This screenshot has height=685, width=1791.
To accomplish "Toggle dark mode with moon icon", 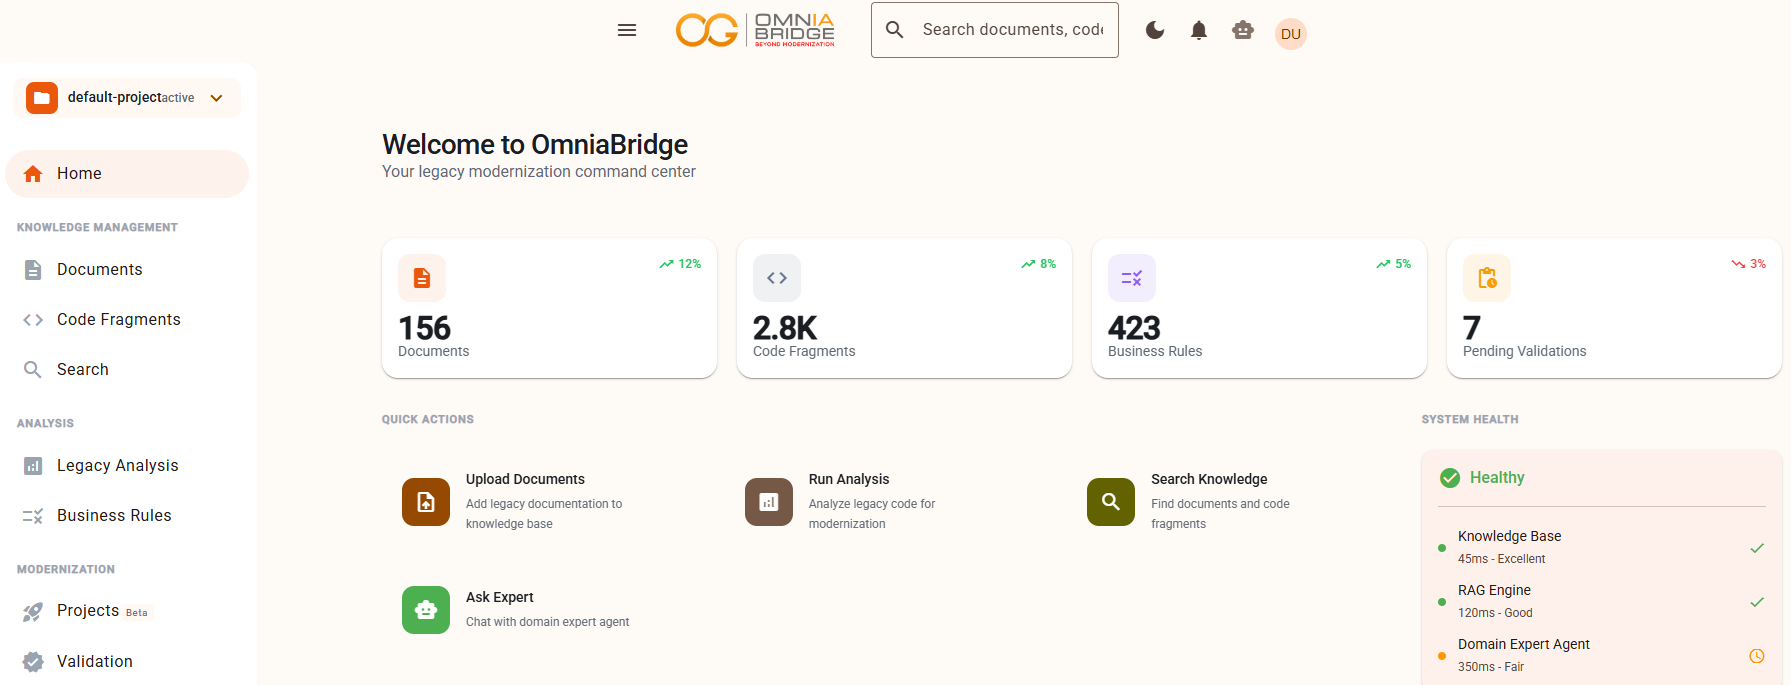I will pyautogui.click(x=1155, y=30).
